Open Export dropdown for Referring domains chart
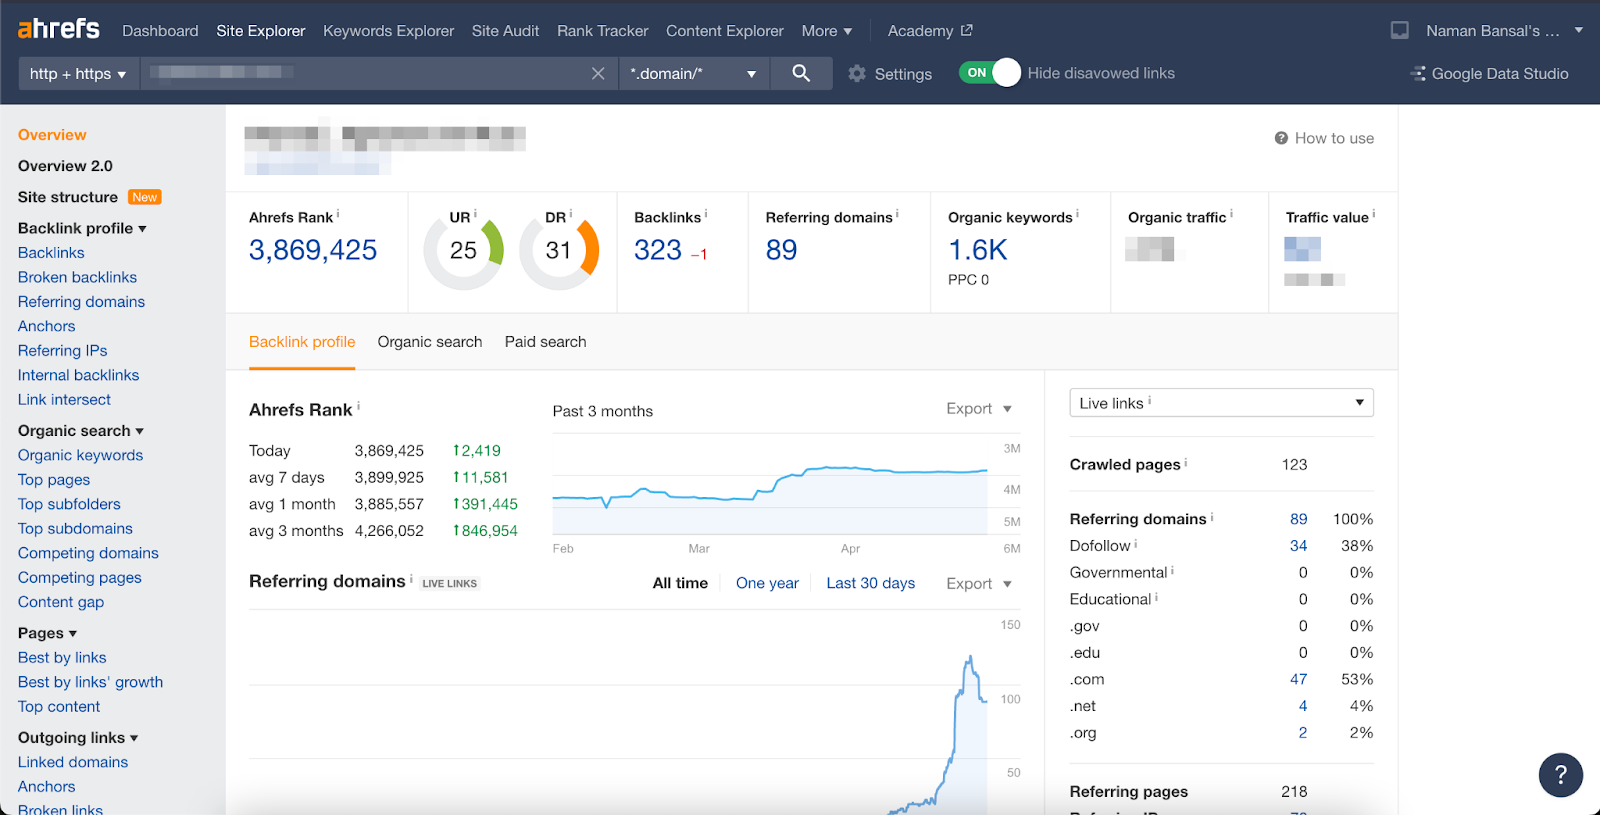This screenshot has width=1600, height=815. point(979,584)
